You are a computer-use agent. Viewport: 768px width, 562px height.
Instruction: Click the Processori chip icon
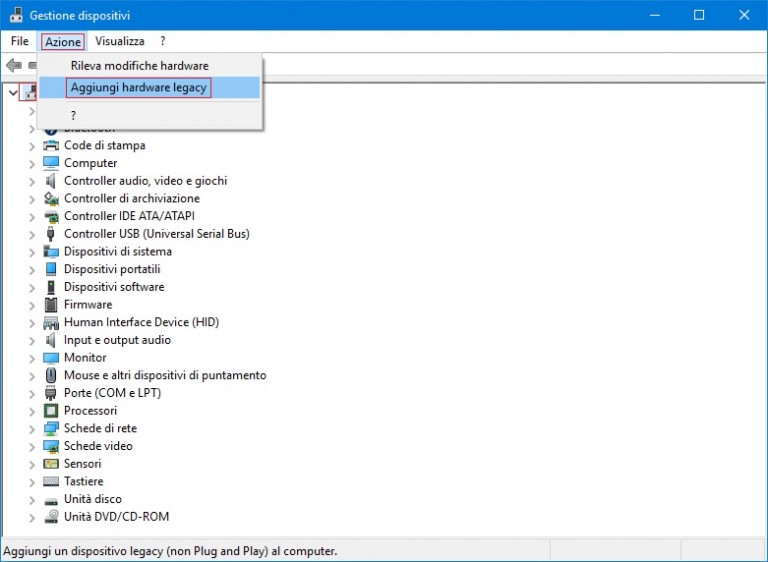click(x=52, y=411)
